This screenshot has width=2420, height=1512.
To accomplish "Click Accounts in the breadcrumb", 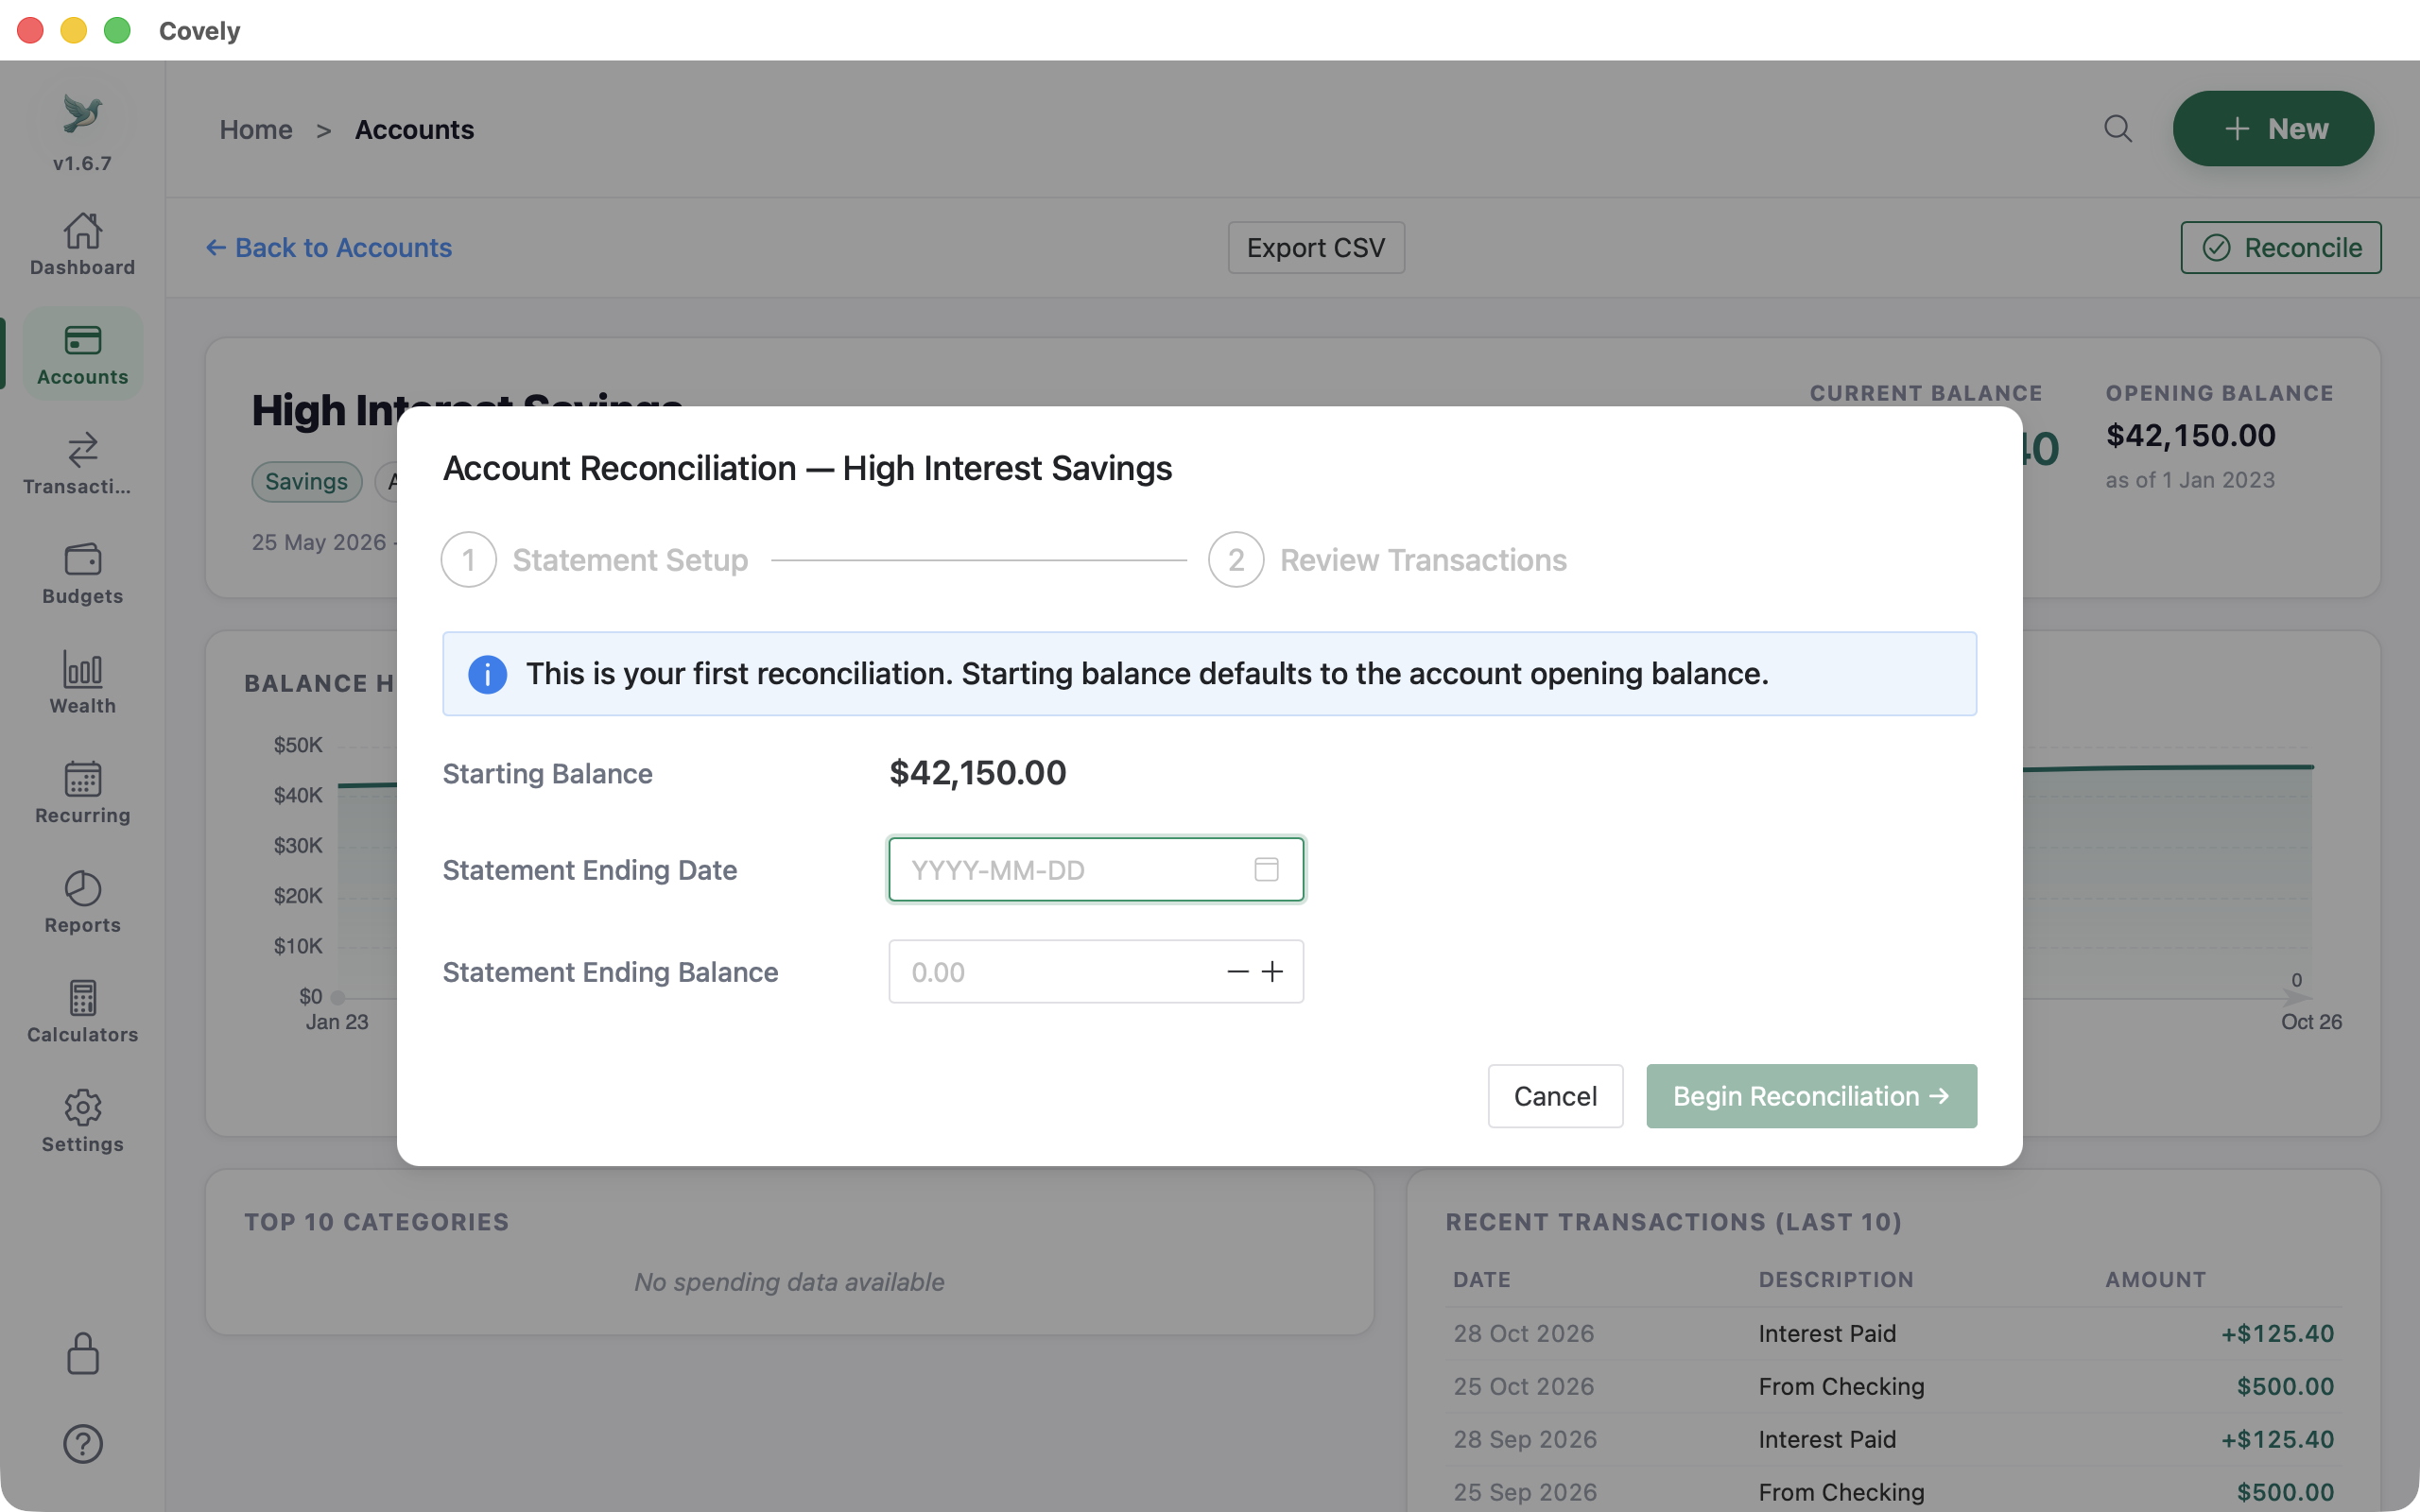I will click(414, 129).
